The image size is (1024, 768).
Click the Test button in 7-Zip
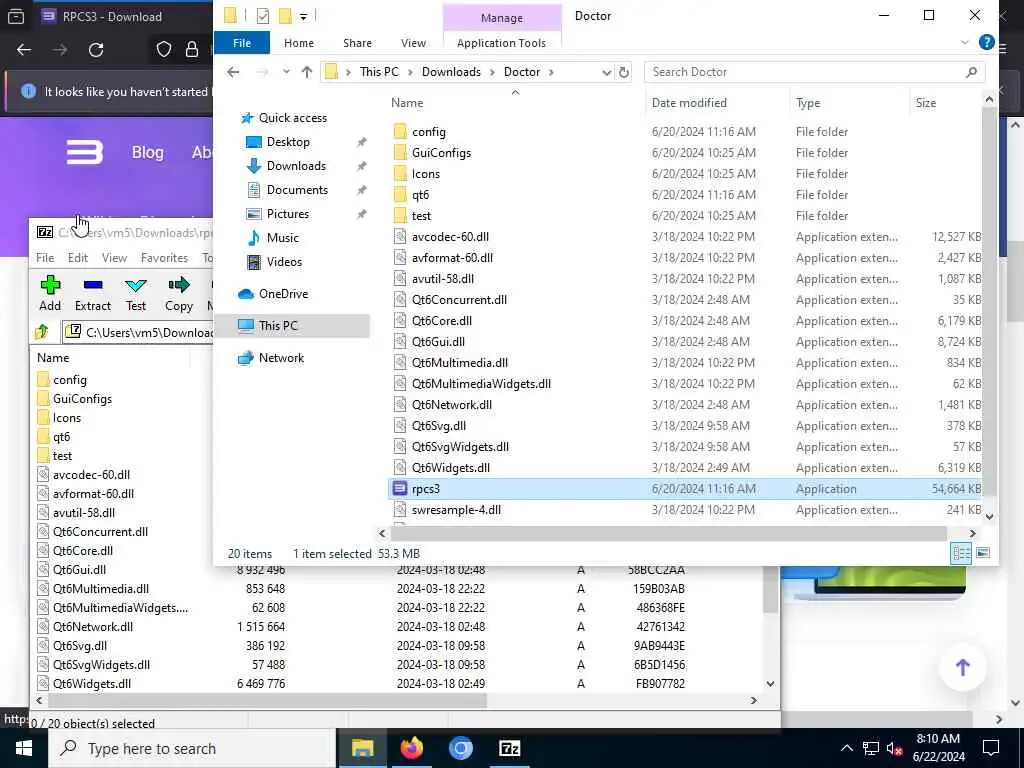click(136, 293)
